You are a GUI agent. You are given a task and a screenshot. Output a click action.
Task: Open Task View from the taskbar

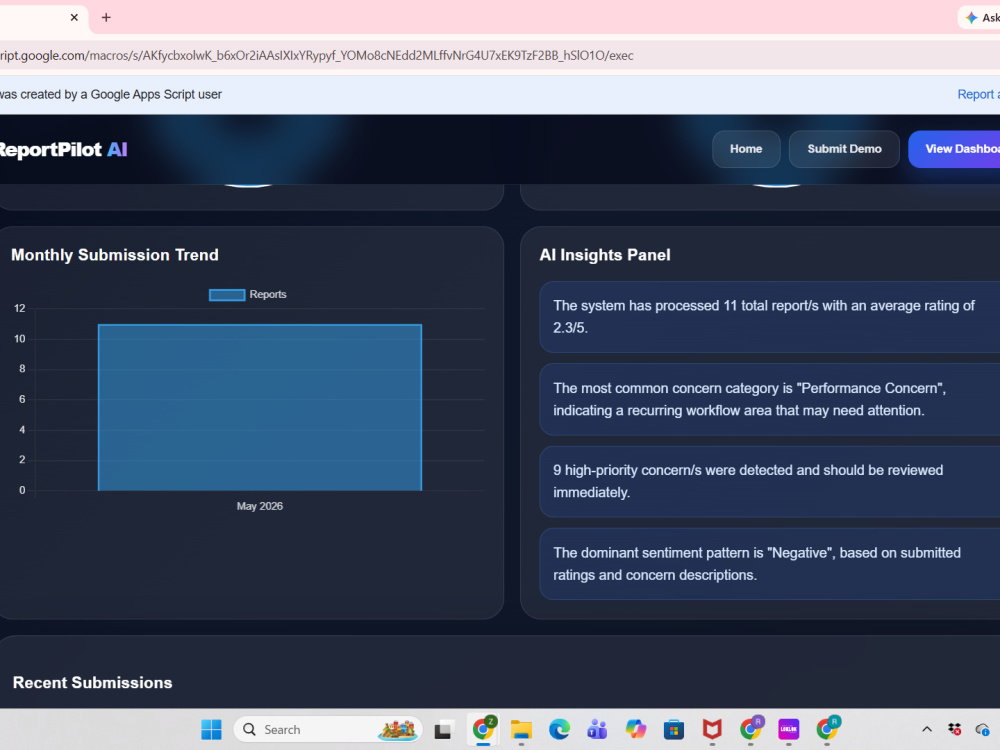444,729
